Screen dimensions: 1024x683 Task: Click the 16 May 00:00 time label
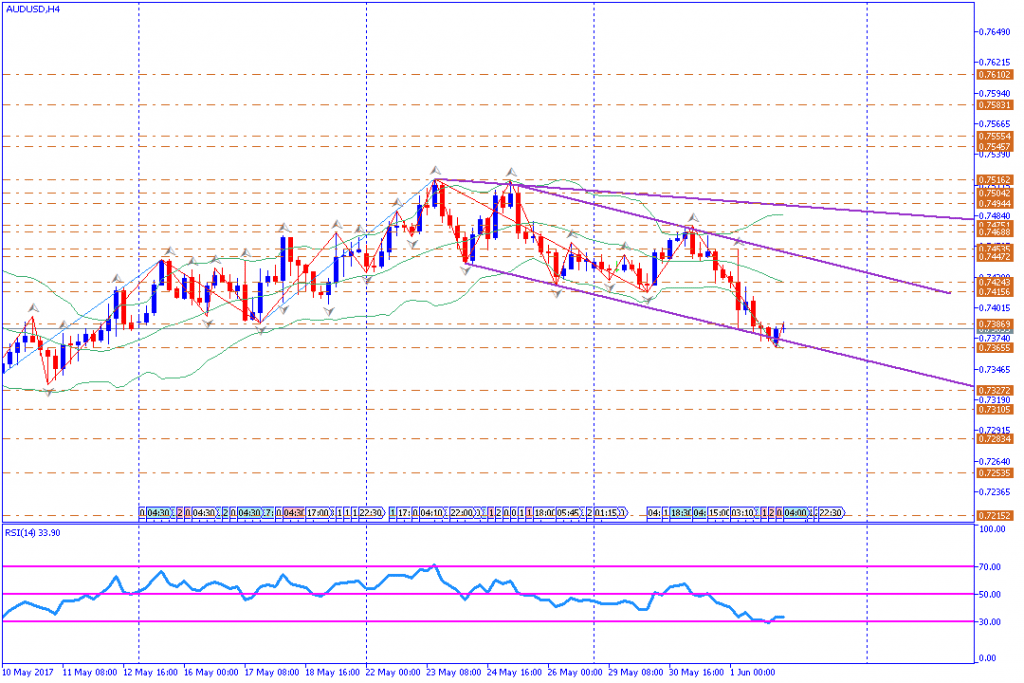point(212,672)
